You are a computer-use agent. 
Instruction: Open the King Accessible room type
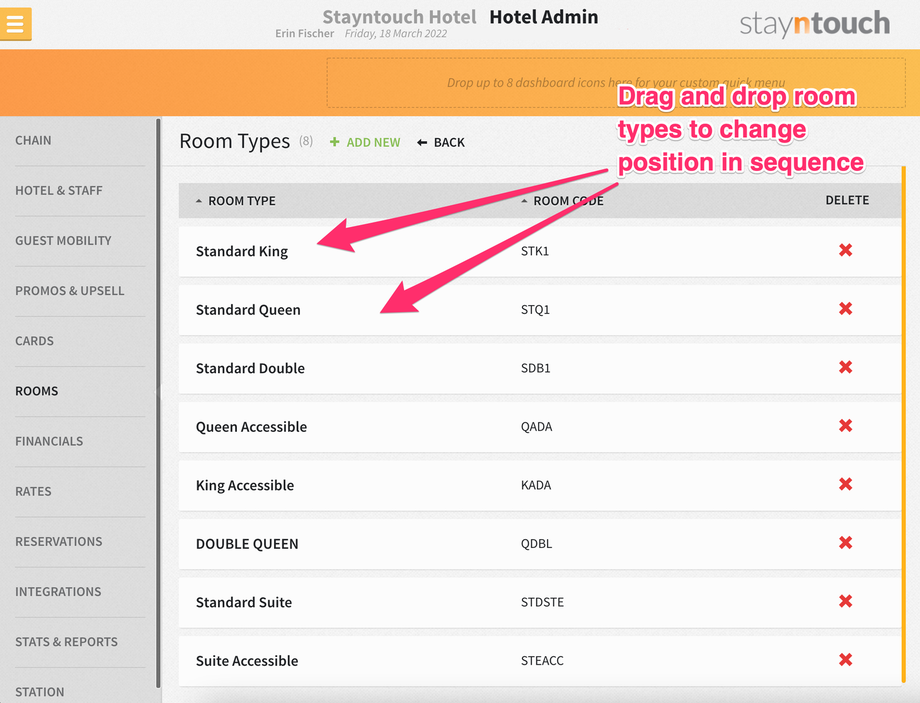(245, 485)
